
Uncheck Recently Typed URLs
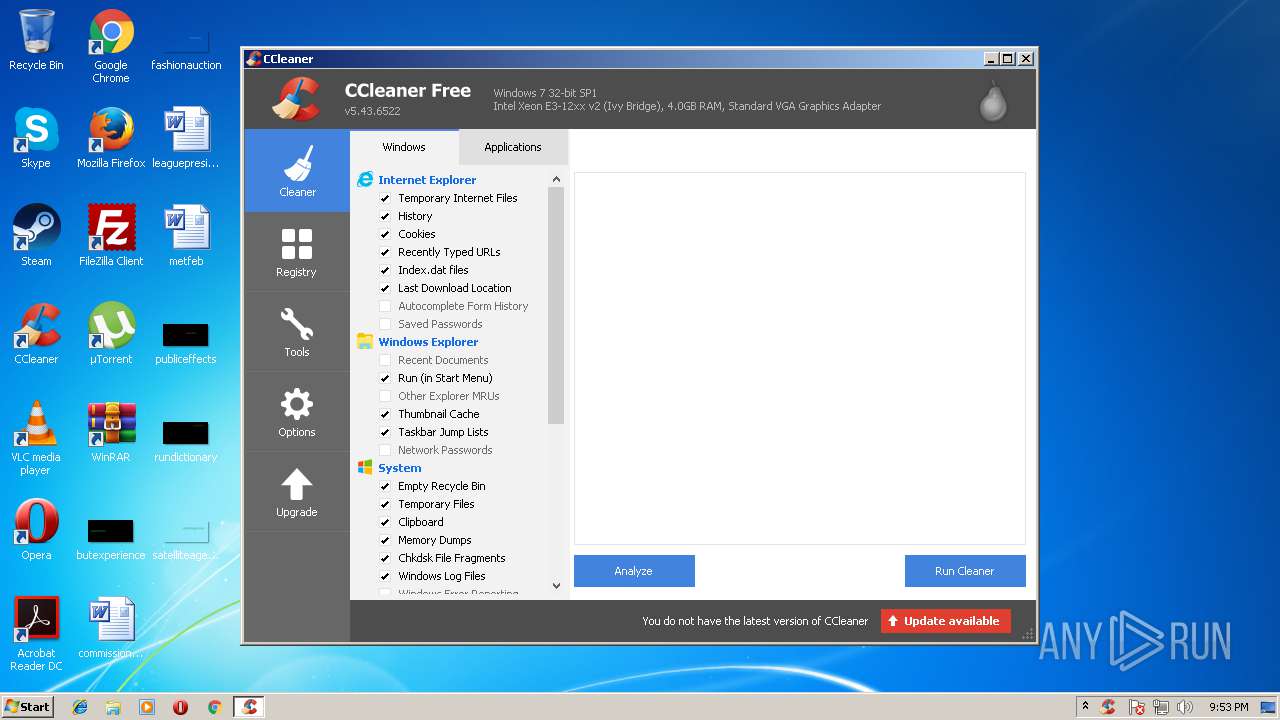[385, 252]
